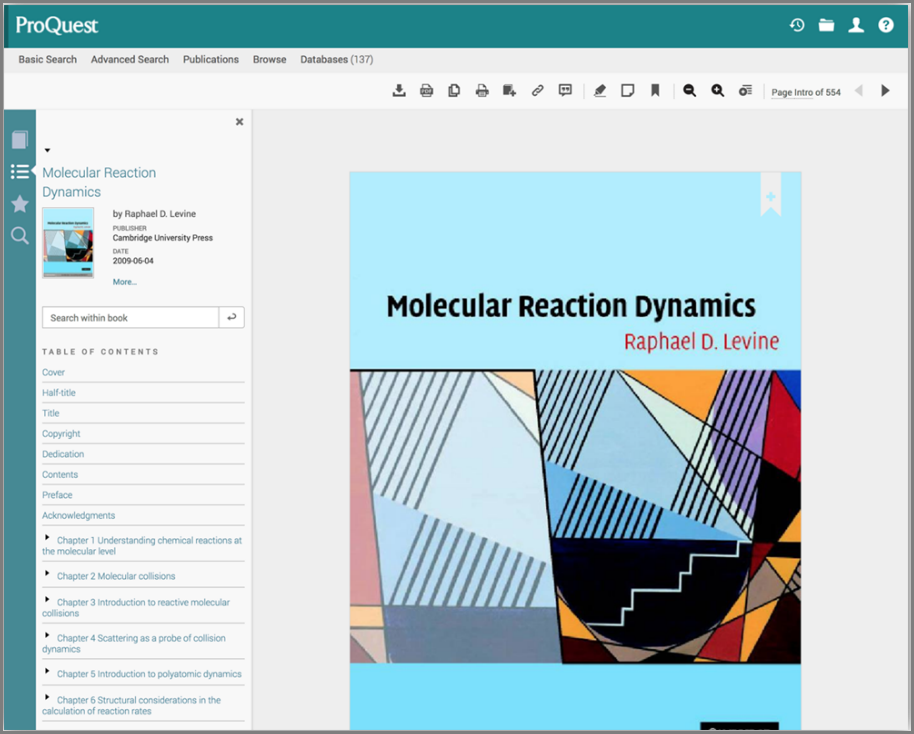The height and width of the screenshot is (734, 914).
Task: Select the highlighter annotation tool
Action: click(x=600, y=90)
